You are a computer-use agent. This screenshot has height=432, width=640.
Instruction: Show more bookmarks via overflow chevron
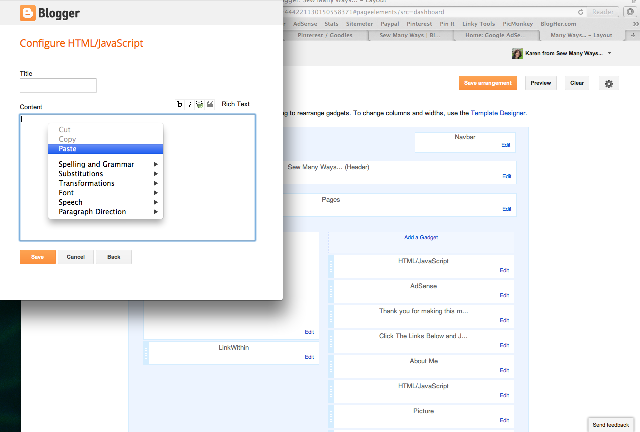(x=636, y=24)
